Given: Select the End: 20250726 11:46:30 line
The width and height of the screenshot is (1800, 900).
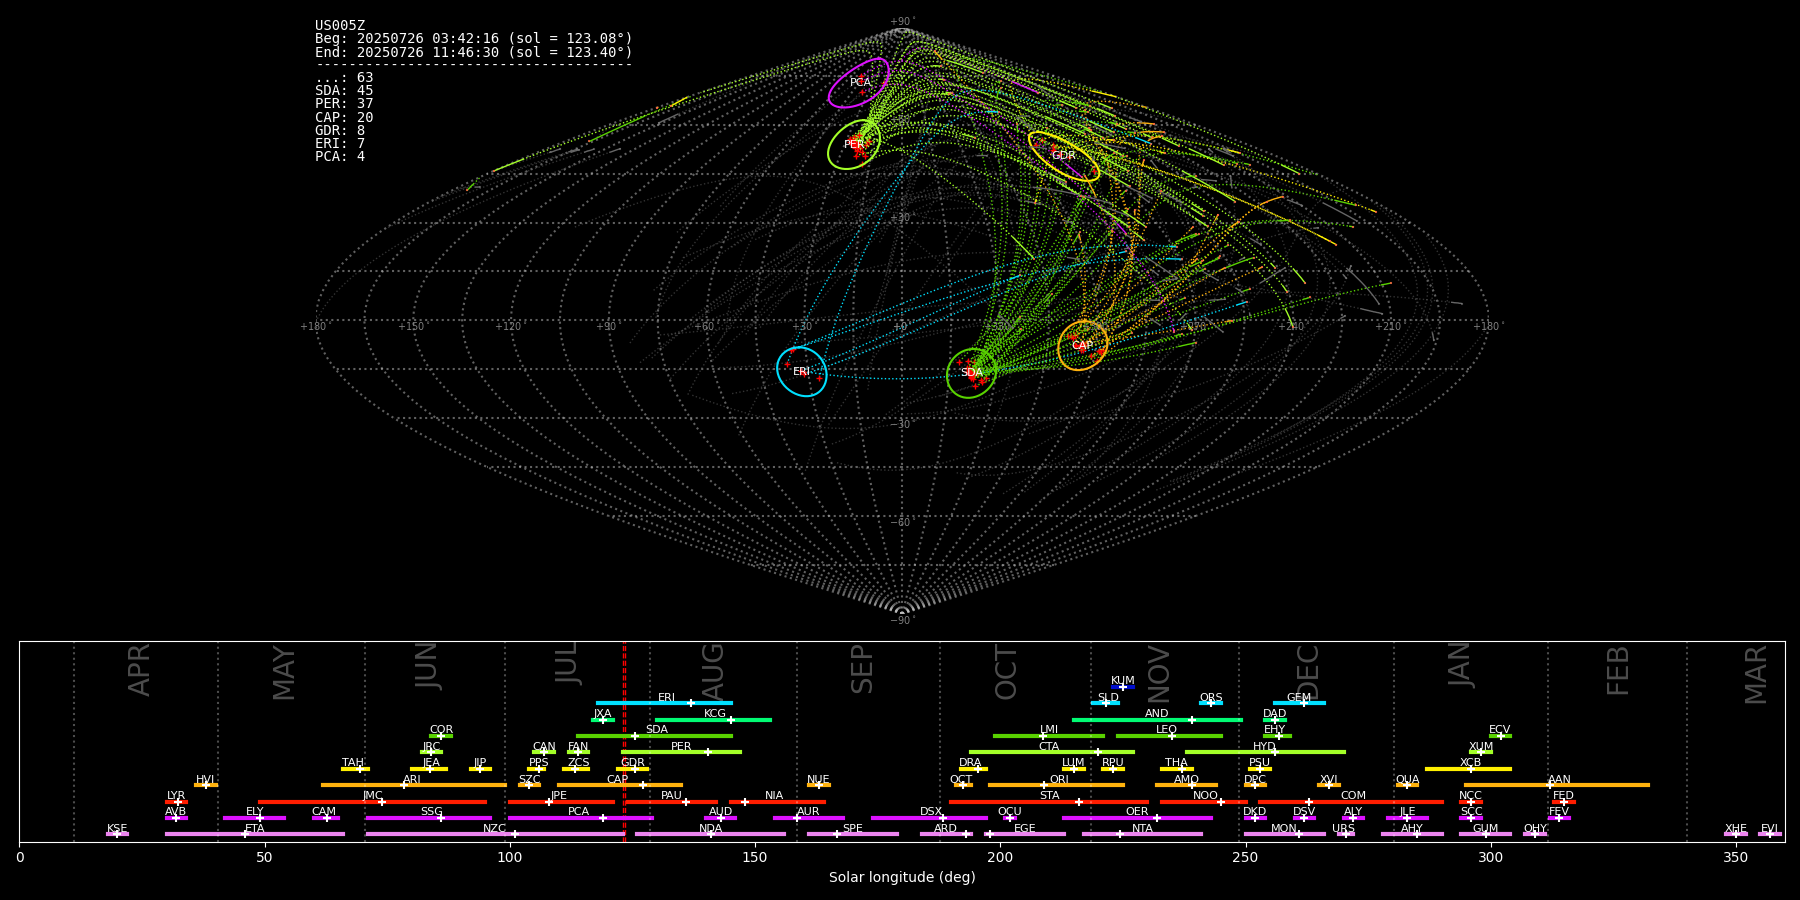Looking at the screenshot, I should (x=474, y=52).
